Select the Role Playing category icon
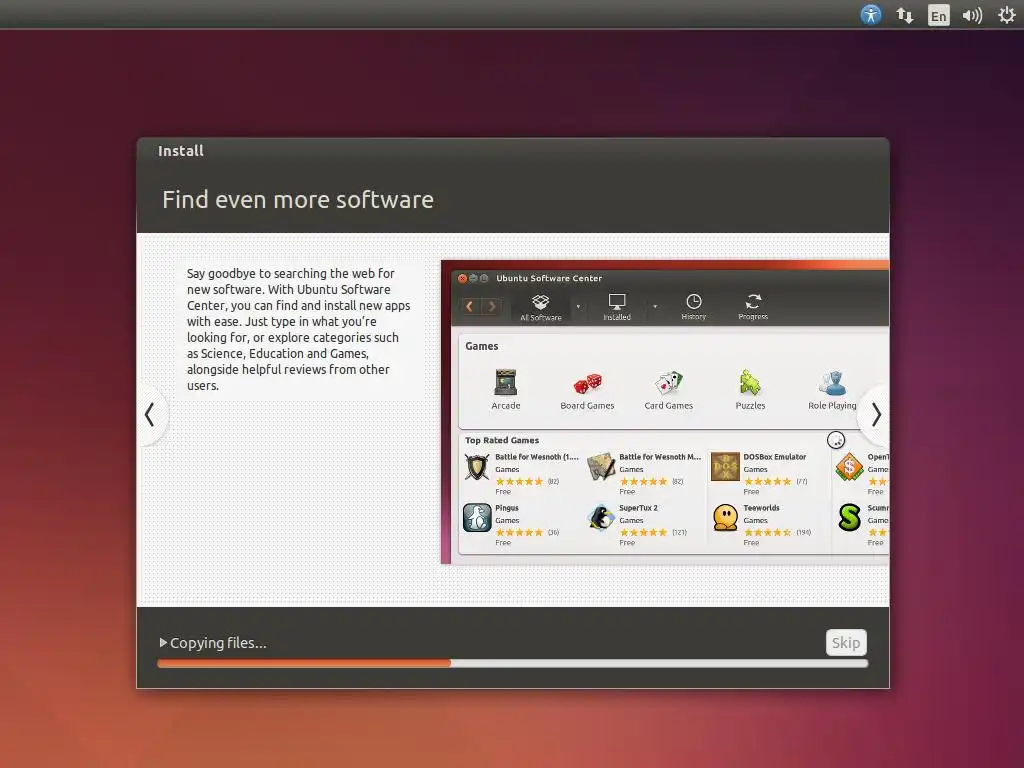This screenshot has height=768, width=1024. point(833,383)
